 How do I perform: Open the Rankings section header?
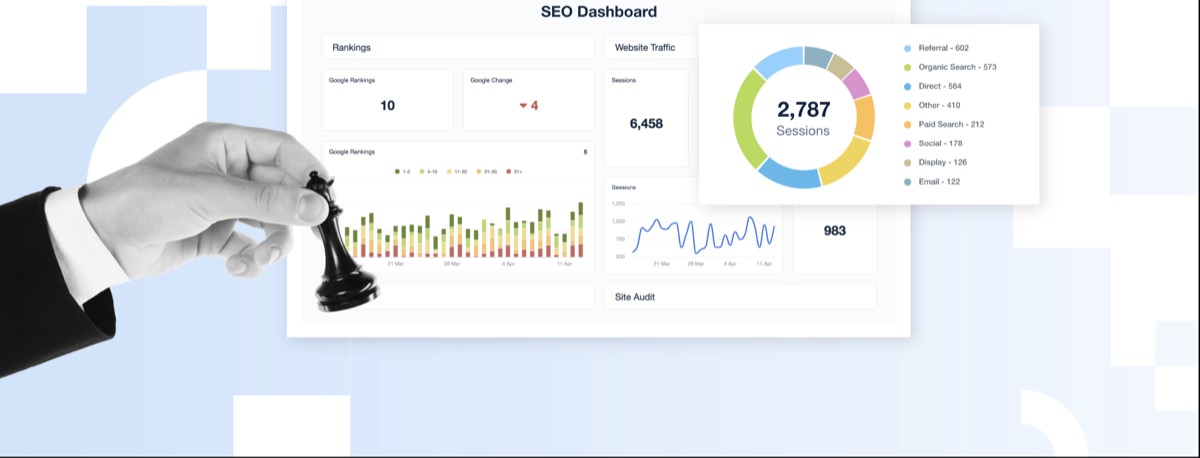pyautogui.click(x=458, y=47)
